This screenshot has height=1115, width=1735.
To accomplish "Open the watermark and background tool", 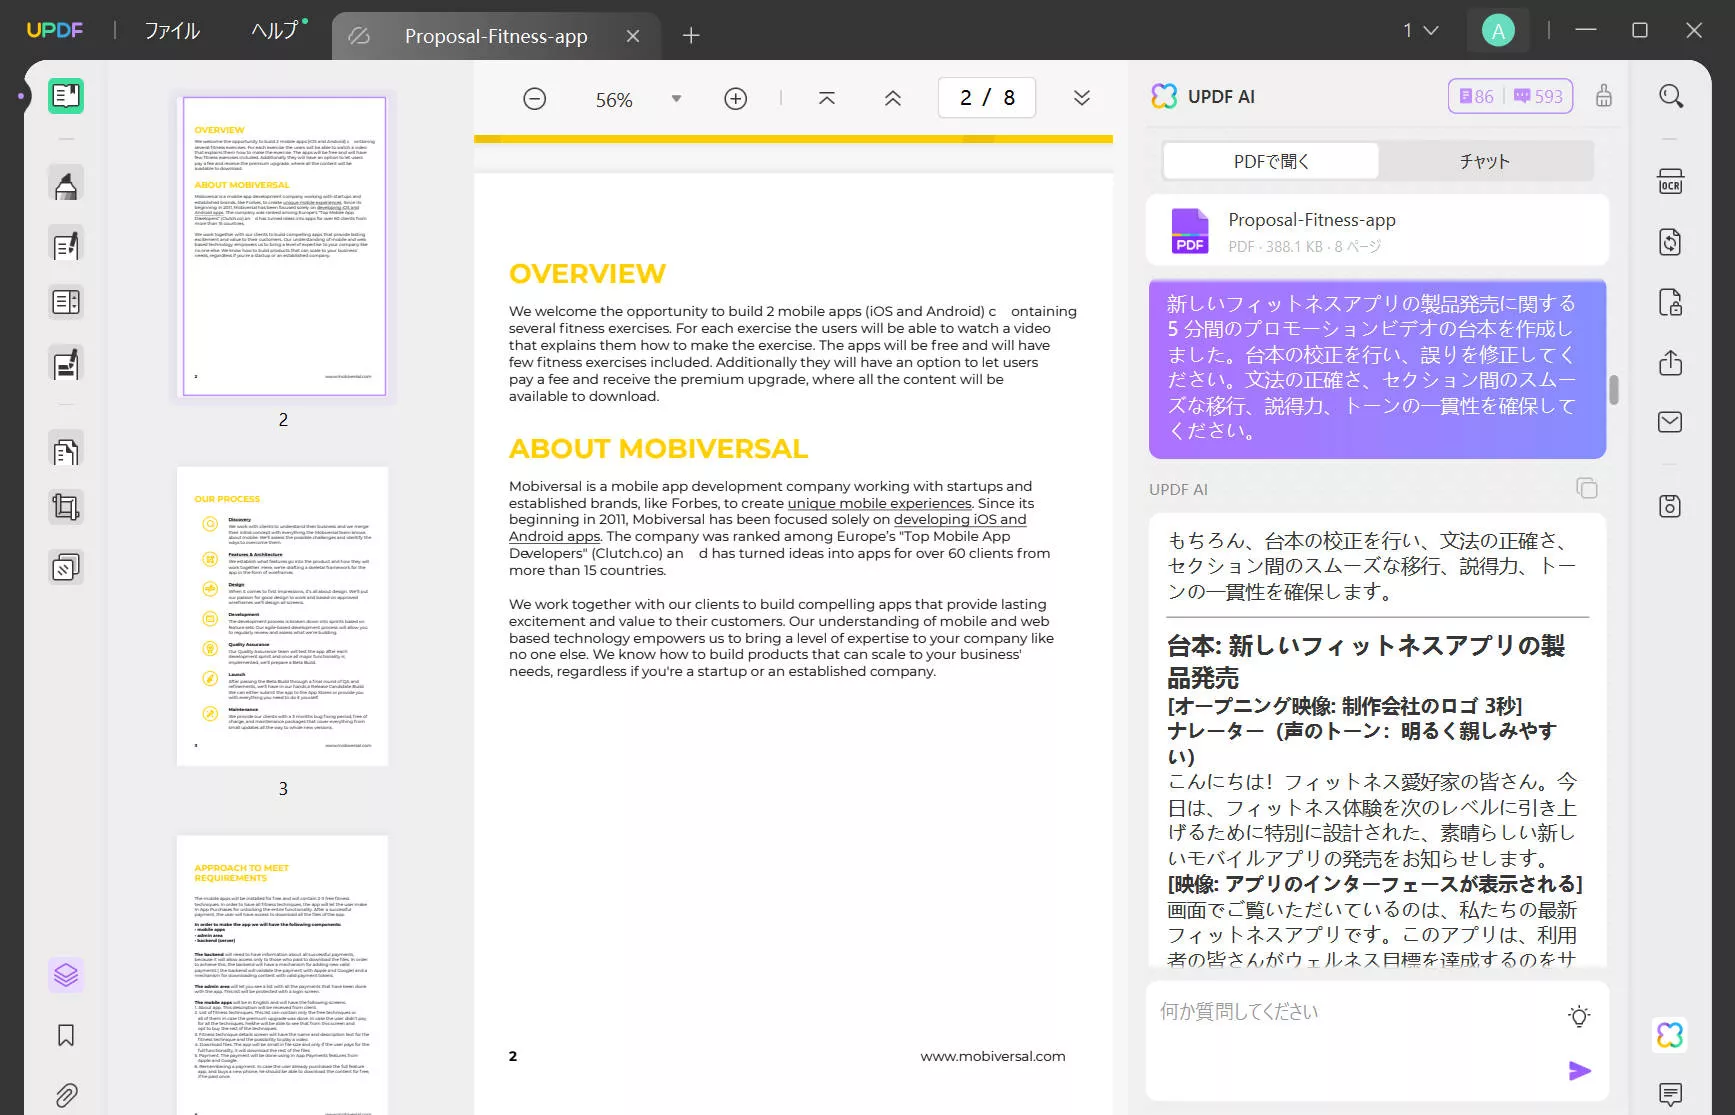I will point(66,568).
